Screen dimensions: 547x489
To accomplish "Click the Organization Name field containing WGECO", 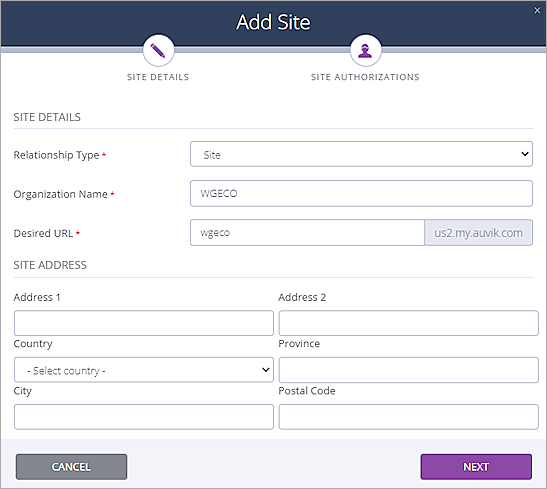I will tap(361, 193).
